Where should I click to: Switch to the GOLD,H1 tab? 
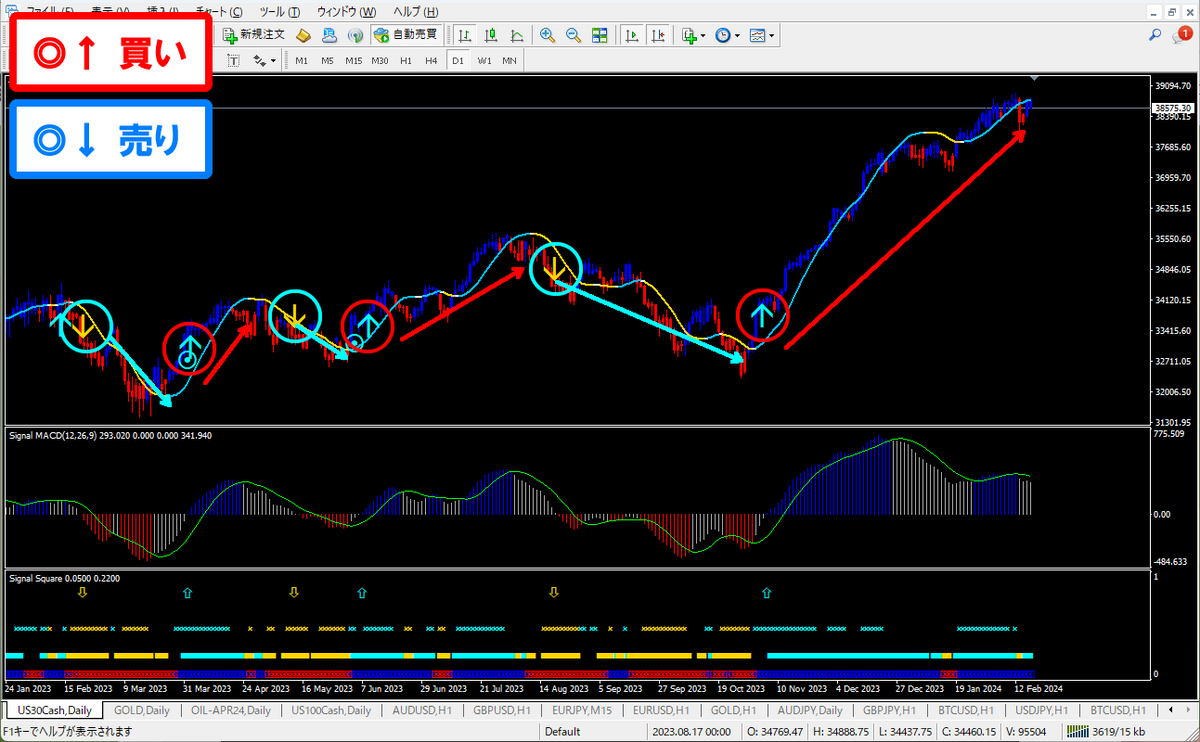(x=732, y=710)
